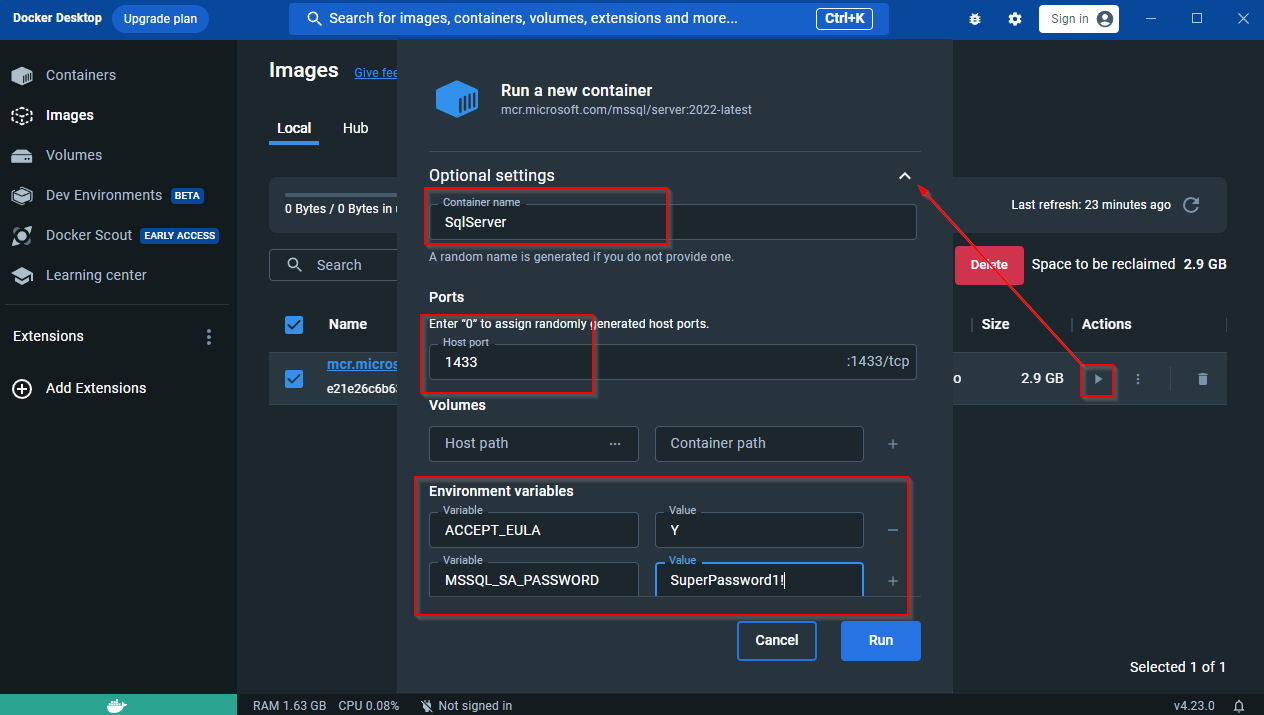Uncheck the mcr.microsoft image row checkbox
The height and width of the screenshot is (715, 1264).
pyautogui.click(x=294, y=379)
